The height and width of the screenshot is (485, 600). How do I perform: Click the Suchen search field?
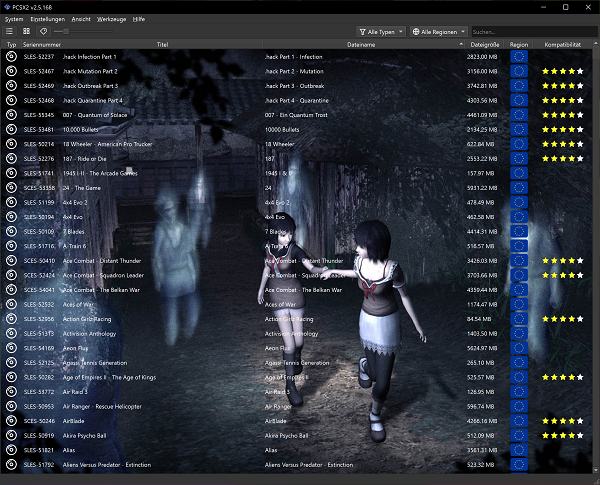(534, 32)
